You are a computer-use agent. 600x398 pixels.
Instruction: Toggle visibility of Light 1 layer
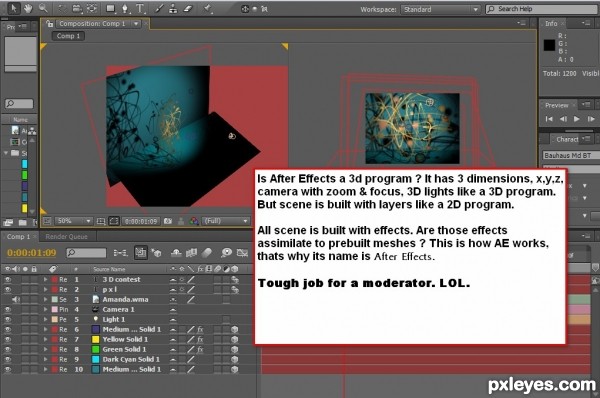(x=8, y=320)
